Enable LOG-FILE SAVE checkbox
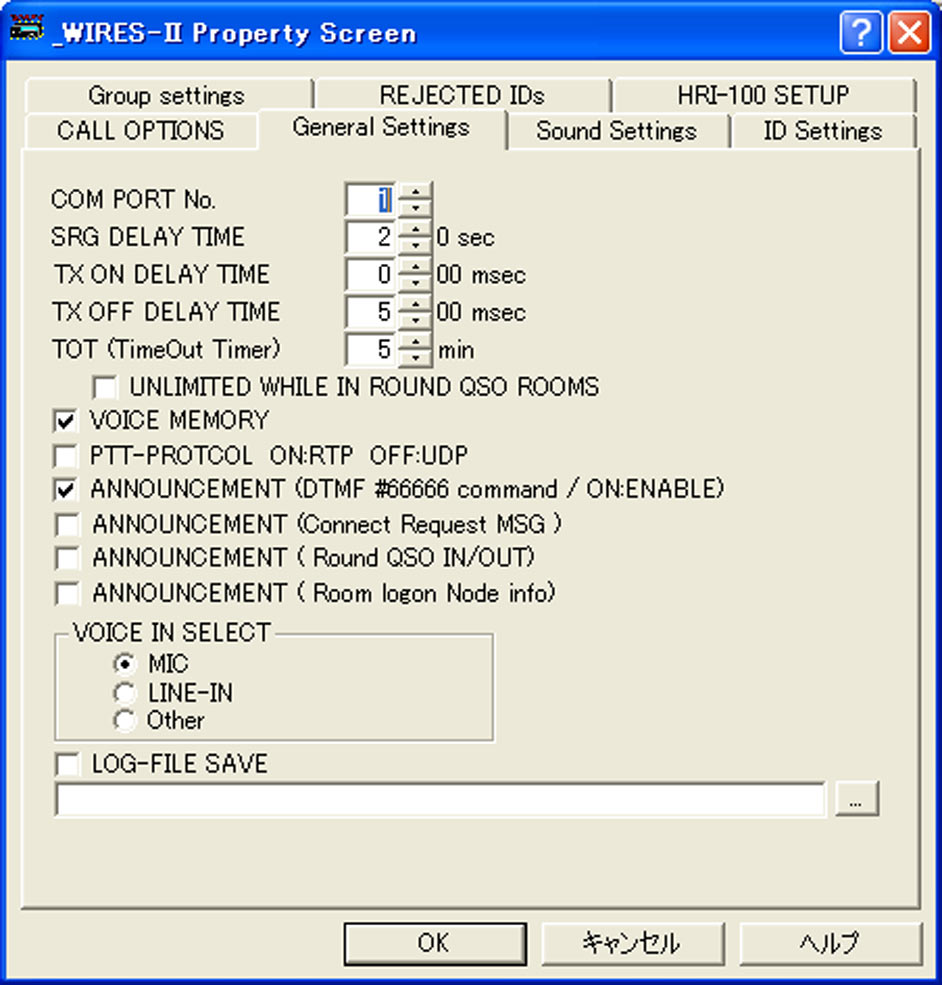Viewport: 942px width, 985px height. [67, 765]
